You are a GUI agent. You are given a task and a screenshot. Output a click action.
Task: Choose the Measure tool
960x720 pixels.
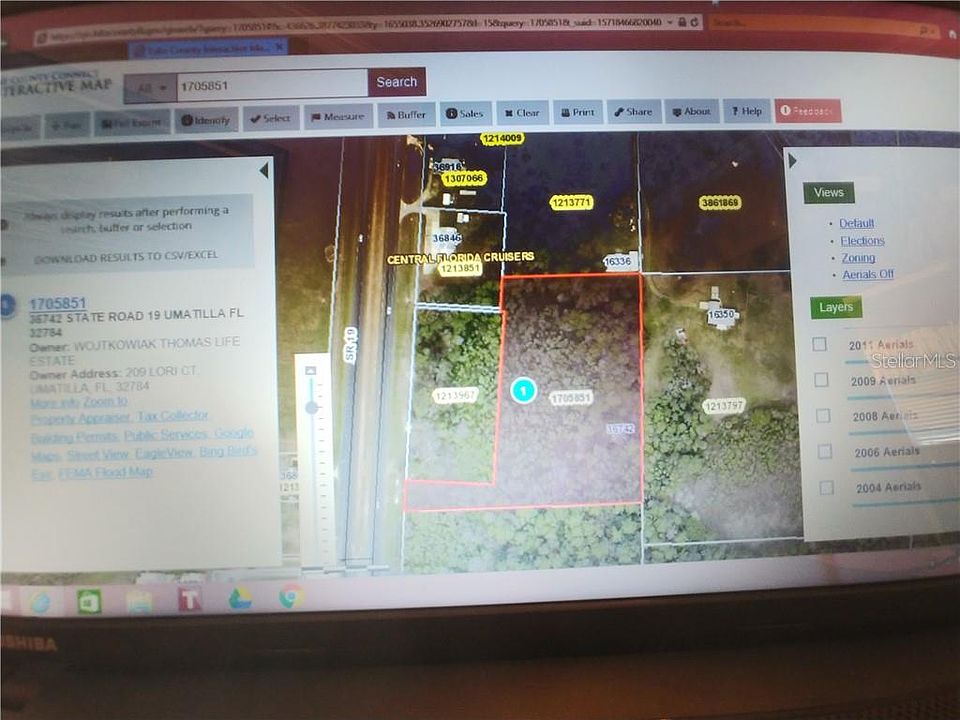coord(338,116)
